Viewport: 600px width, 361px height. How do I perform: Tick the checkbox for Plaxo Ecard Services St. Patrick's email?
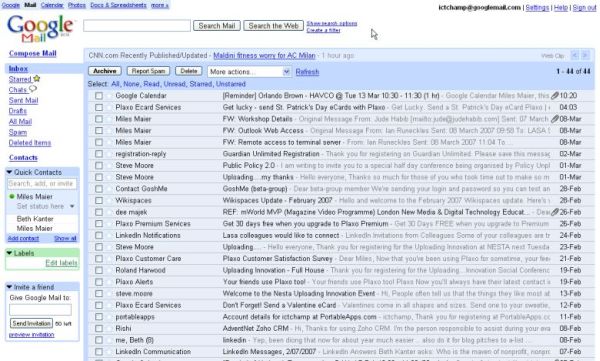coord(99,107)
